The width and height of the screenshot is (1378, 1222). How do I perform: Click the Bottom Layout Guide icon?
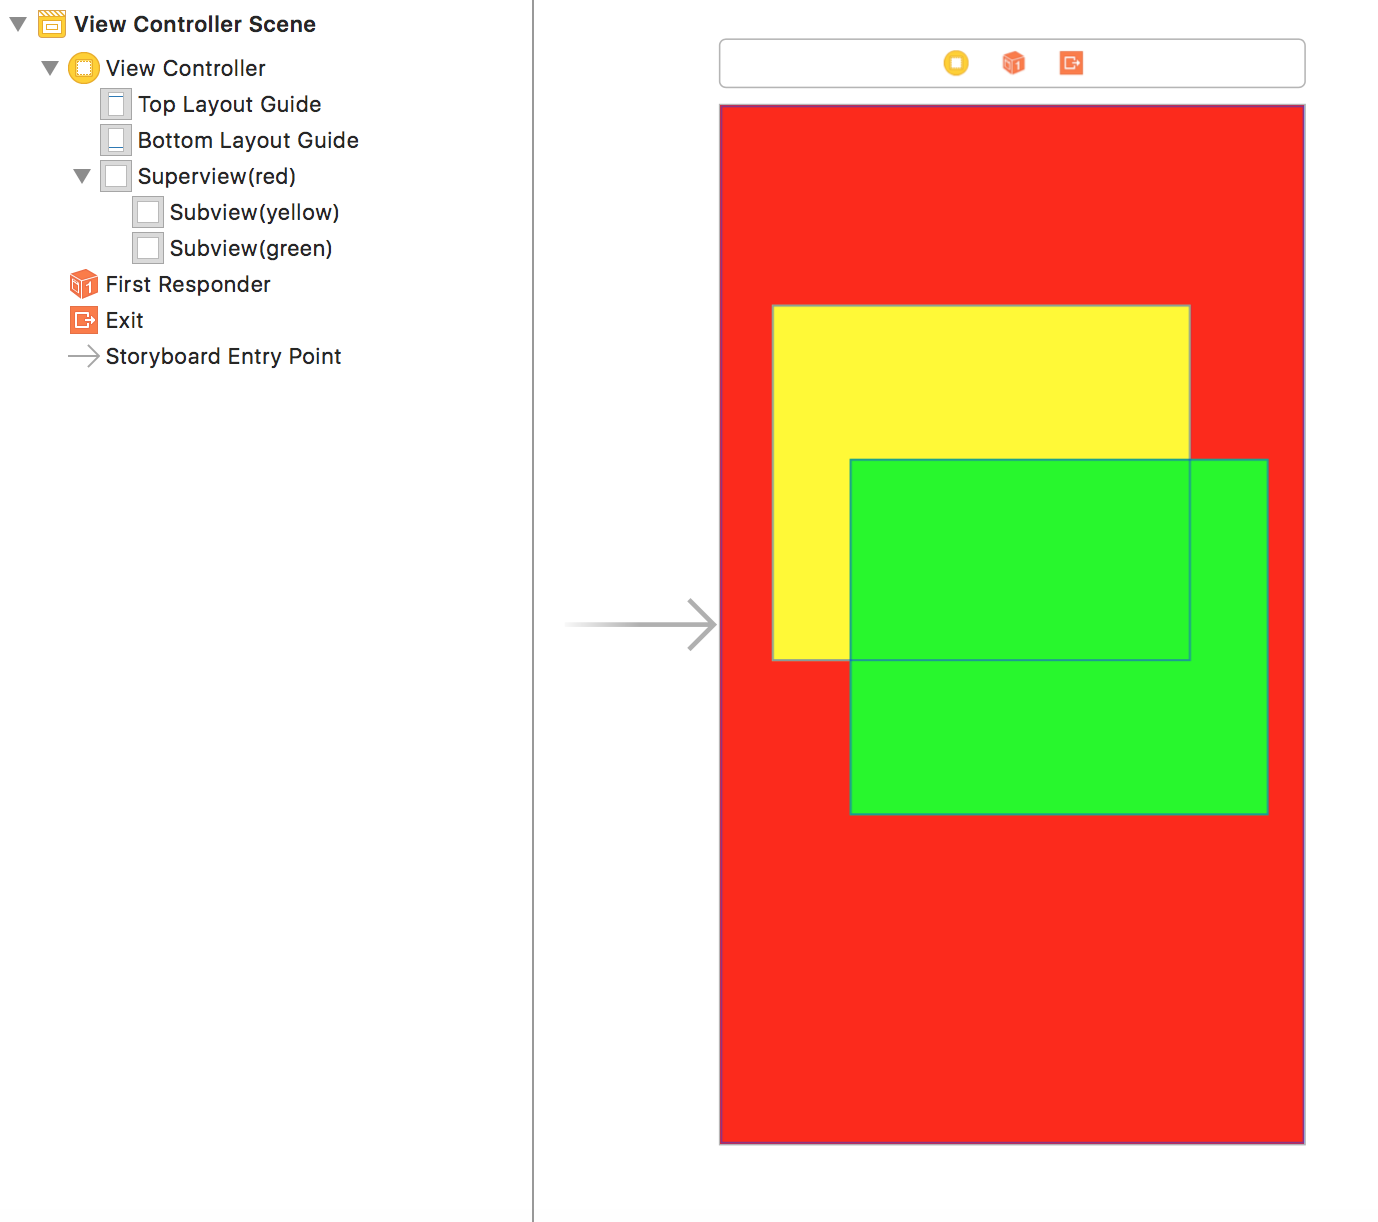[x=116, y=140]
